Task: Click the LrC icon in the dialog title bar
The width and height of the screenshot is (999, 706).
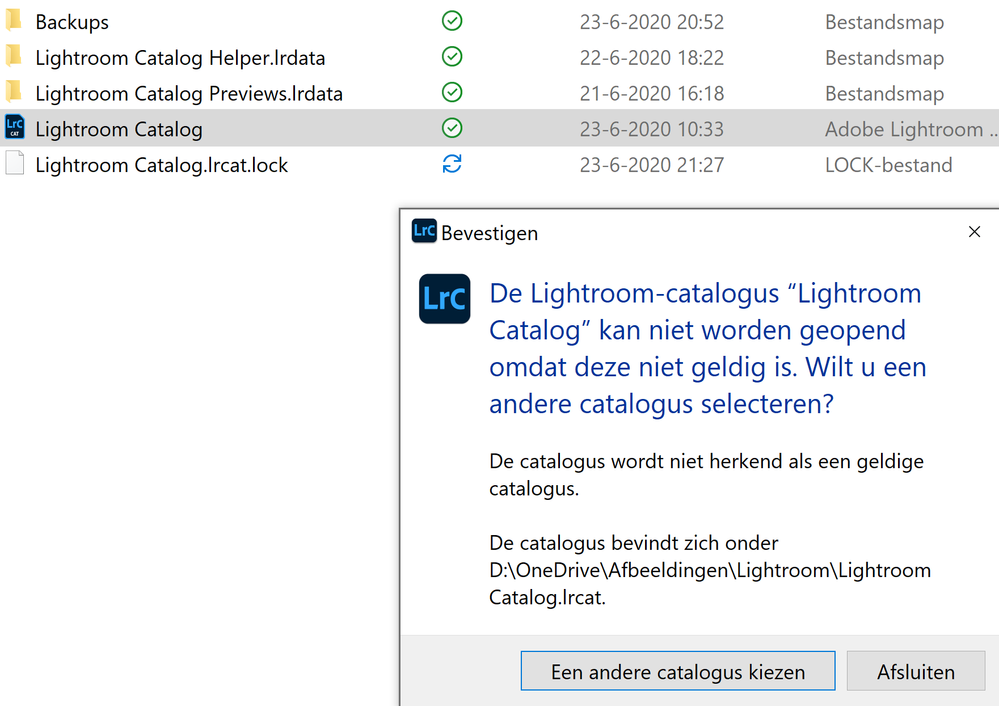Action: (424, 231)
